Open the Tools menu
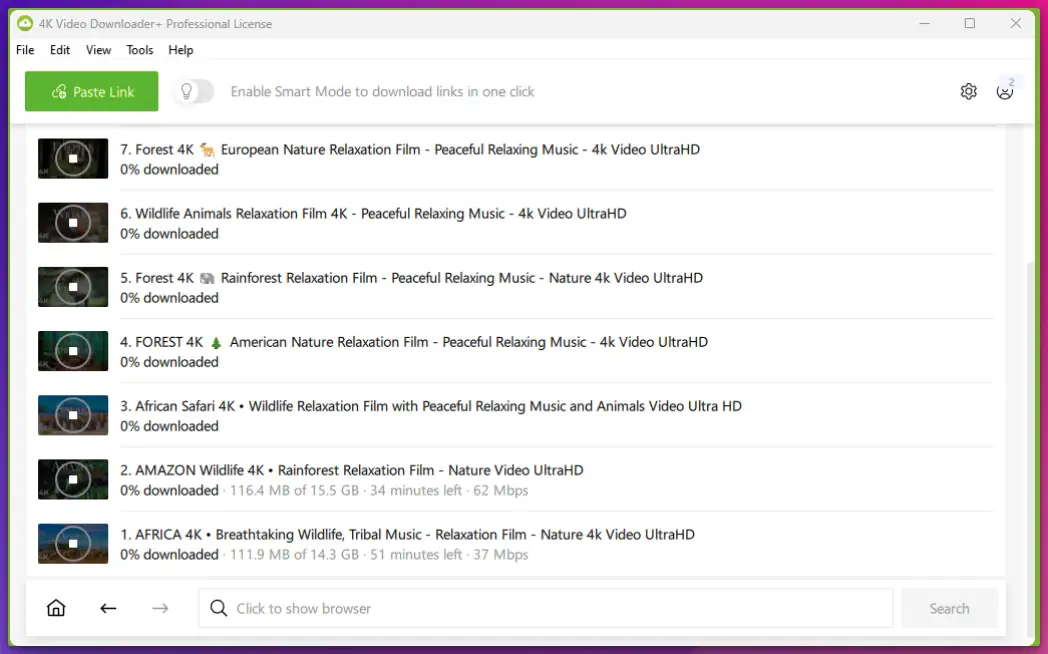The width and height of the screenshot is (1048, 654). tap(139, 50)
